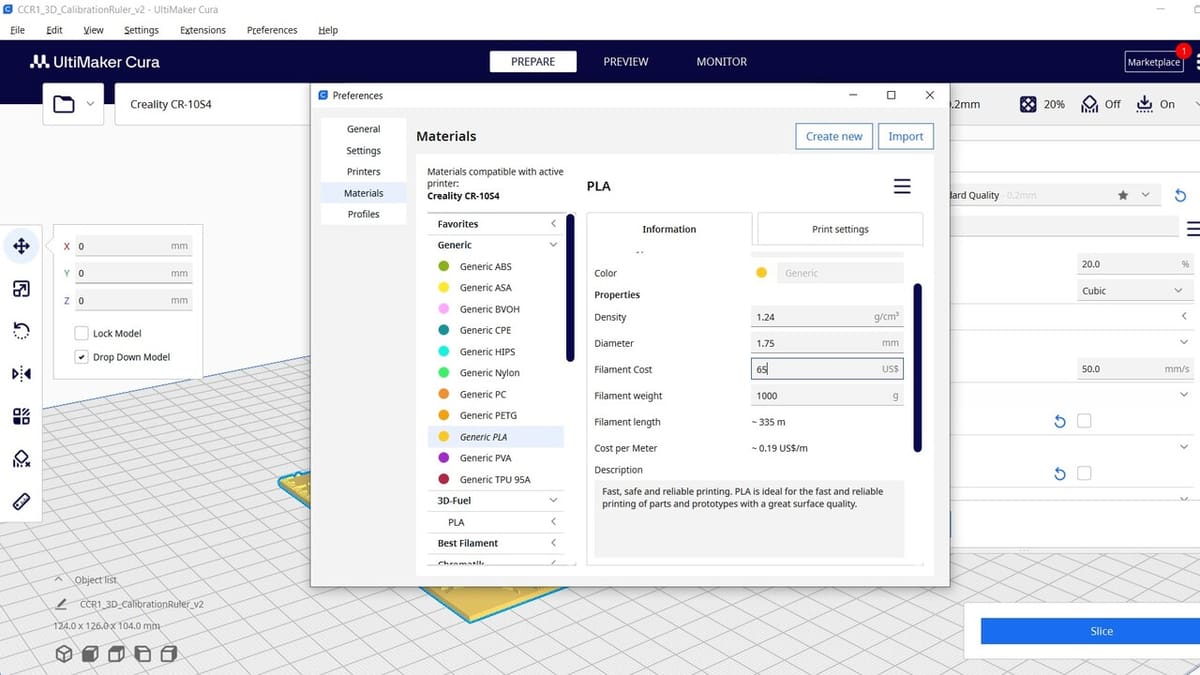Screen dimensions: 1200x675
Task: Select the Measure ruler tool
Action: tap(21, 500)
